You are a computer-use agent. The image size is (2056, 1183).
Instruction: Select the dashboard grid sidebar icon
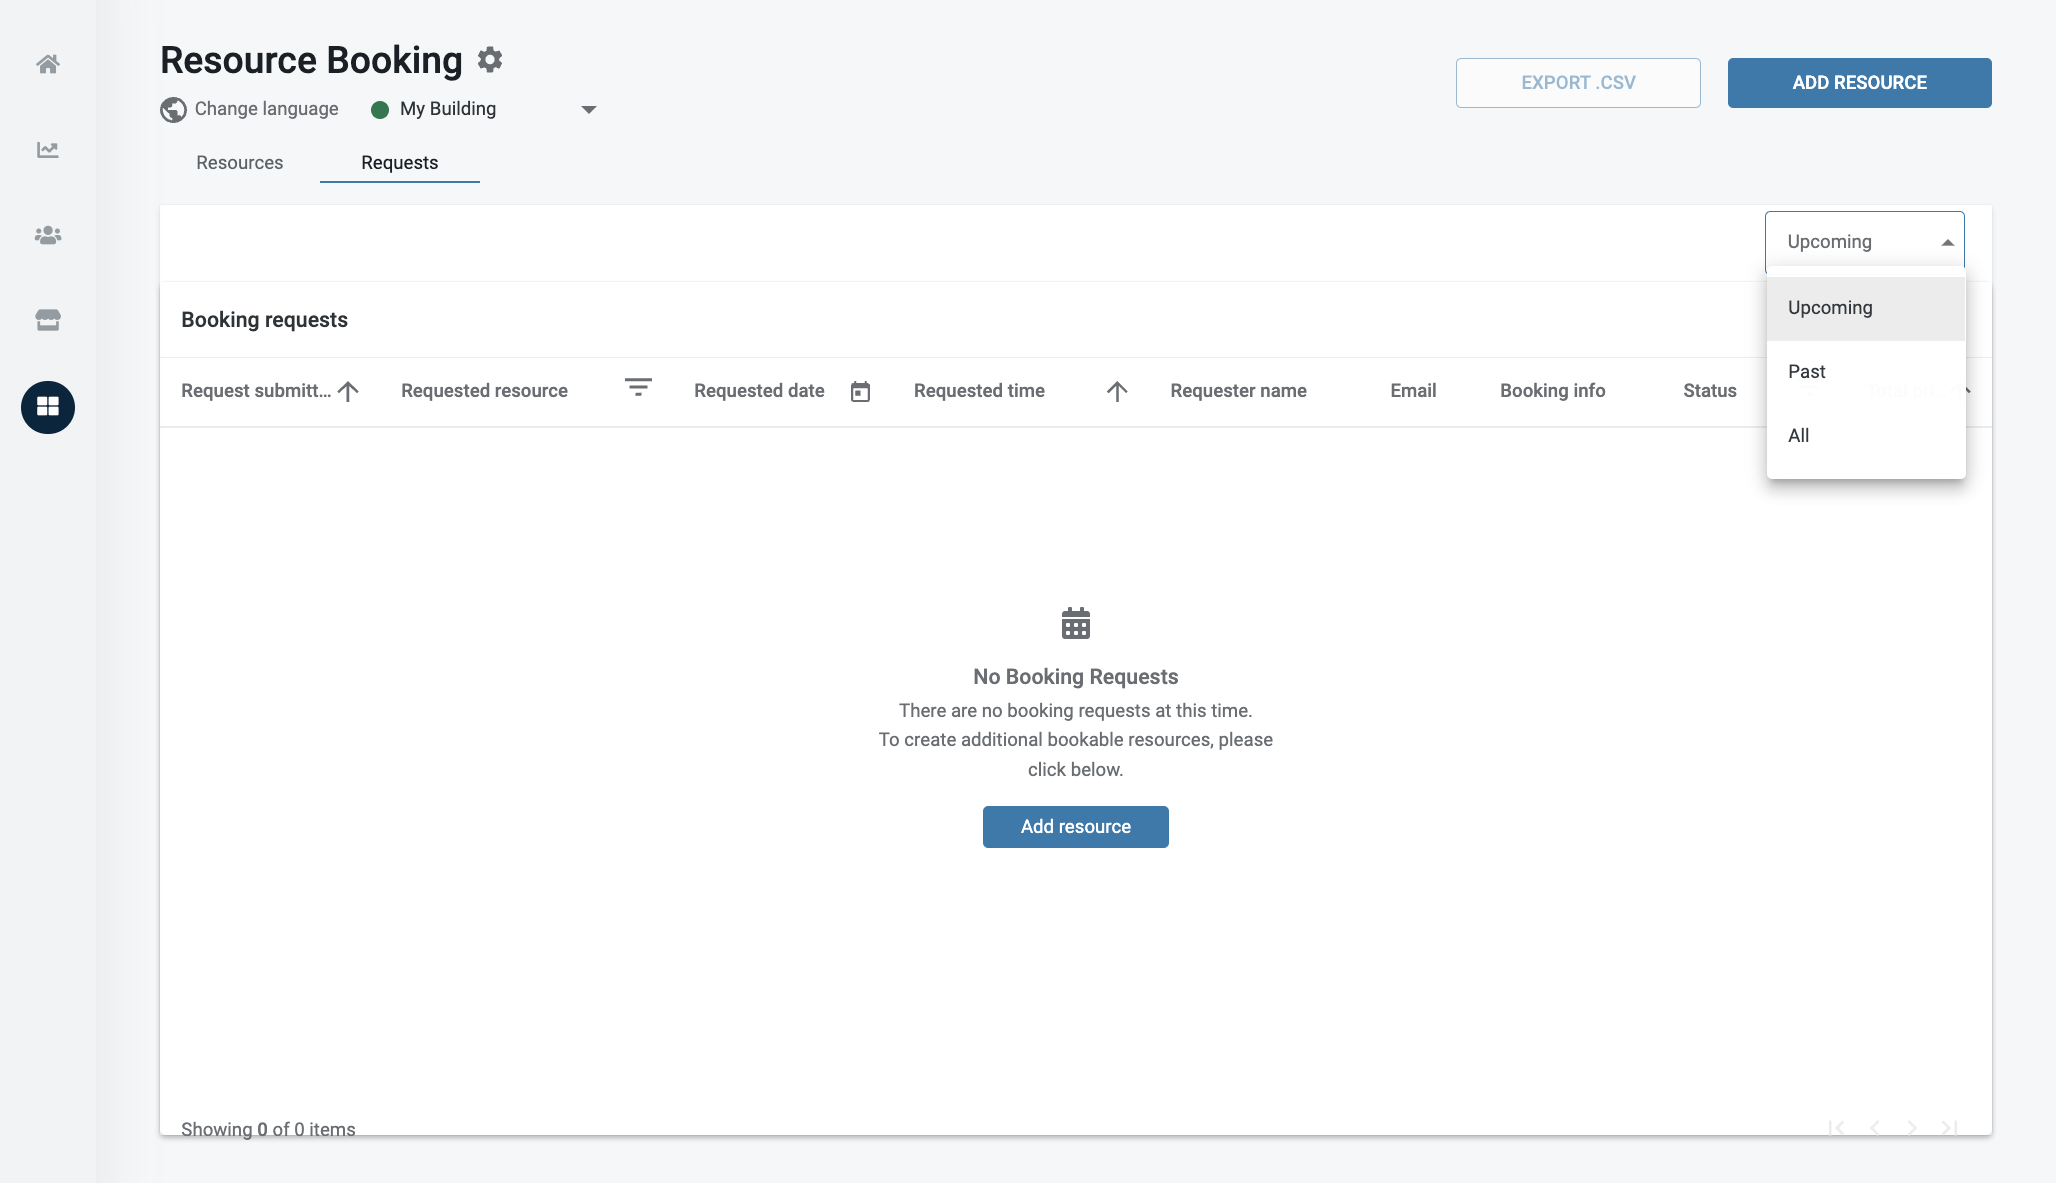[x=48, y=407]
